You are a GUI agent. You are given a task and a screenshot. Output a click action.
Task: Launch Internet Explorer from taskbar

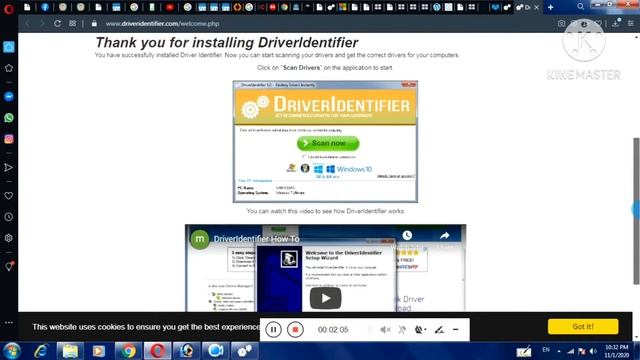click(x=40, y=351)
